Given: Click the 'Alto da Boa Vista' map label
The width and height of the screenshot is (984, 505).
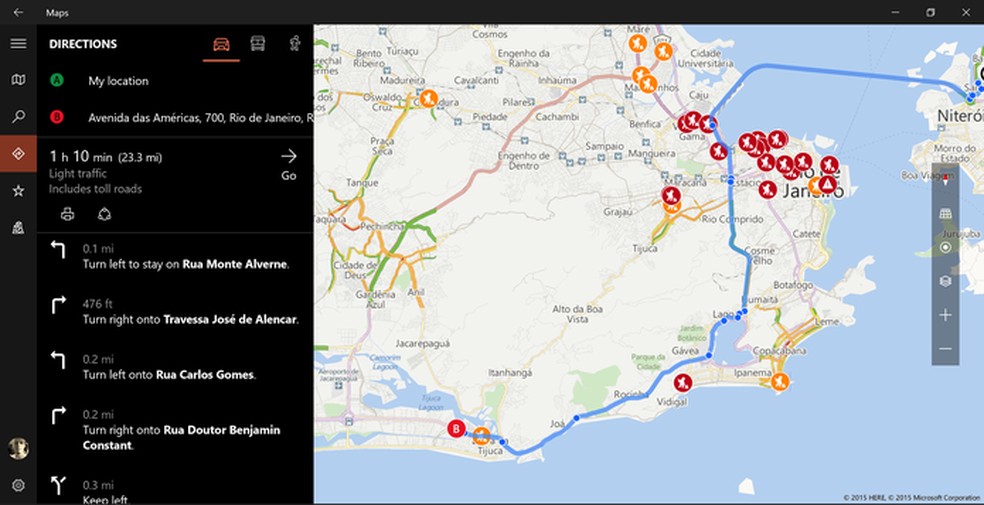Looking at the screenshot, I should (x=577, y=314).
